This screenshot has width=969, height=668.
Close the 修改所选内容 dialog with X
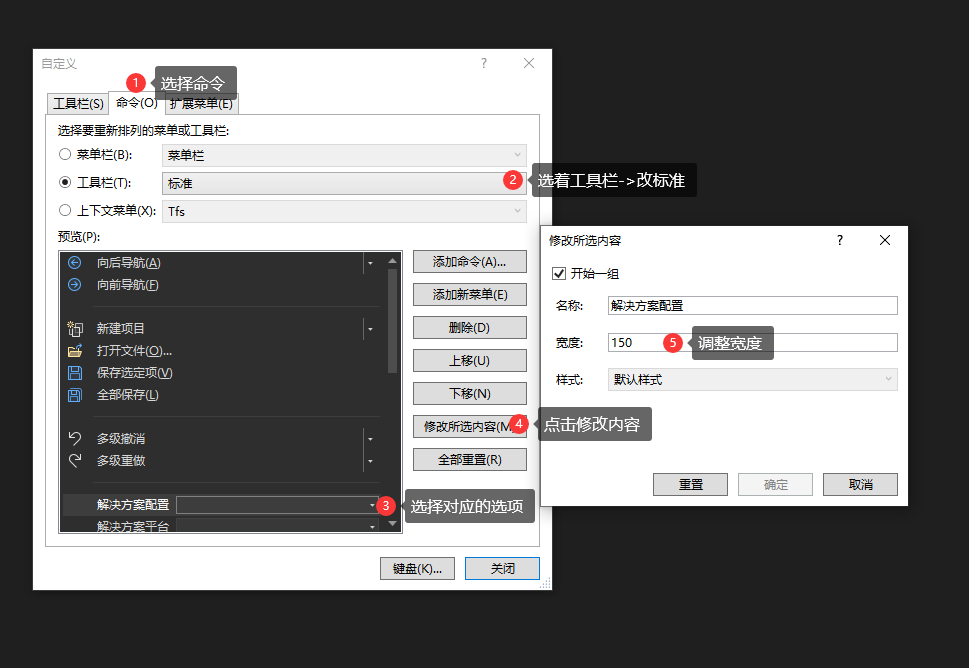click(x=885, y=240)
